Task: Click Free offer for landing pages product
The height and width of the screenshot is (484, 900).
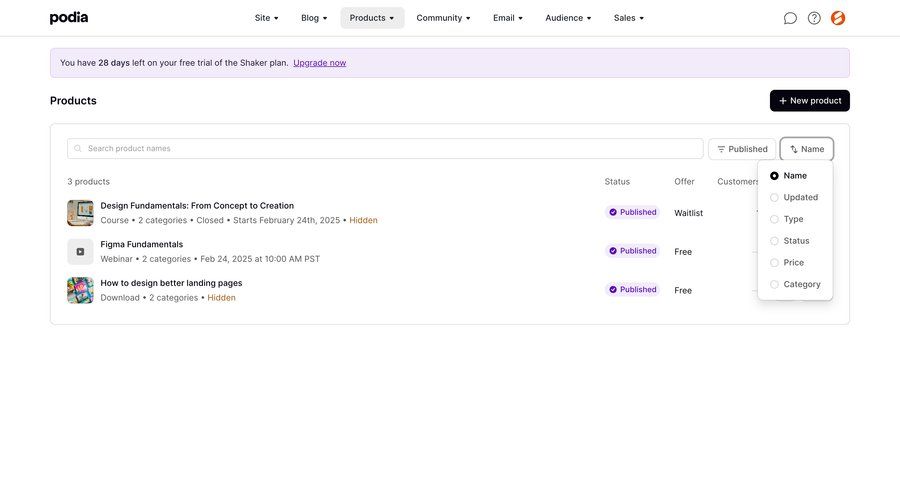Action: click(682, 291)
